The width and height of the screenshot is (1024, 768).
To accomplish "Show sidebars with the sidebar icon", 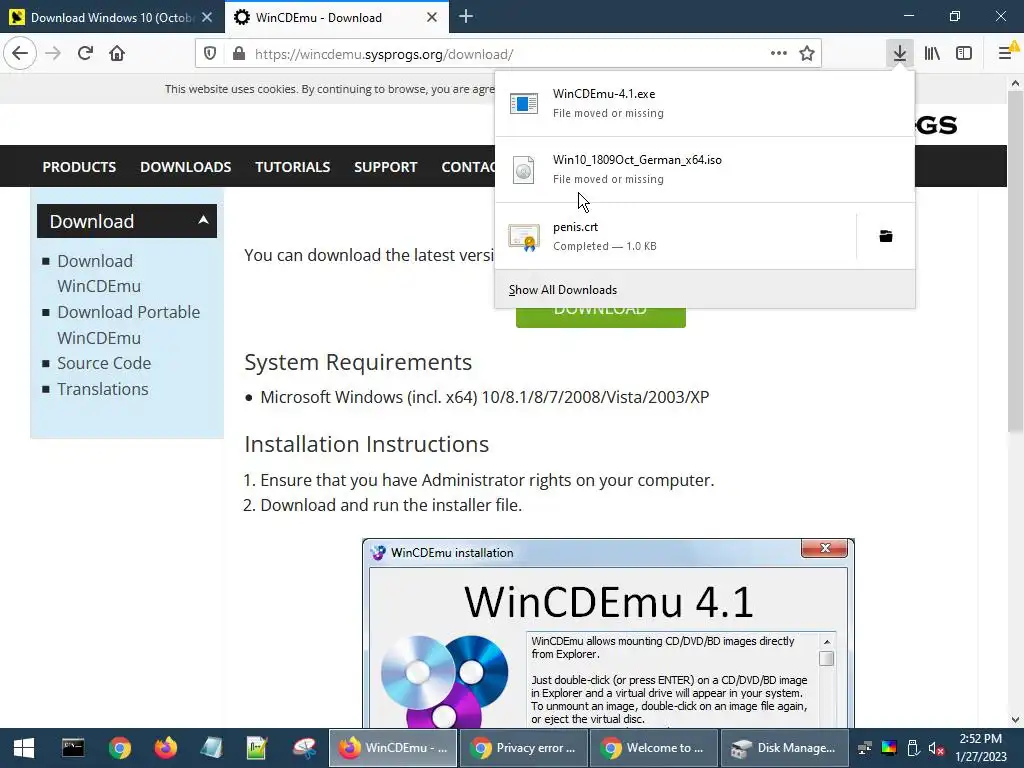I will coord(964,53).
